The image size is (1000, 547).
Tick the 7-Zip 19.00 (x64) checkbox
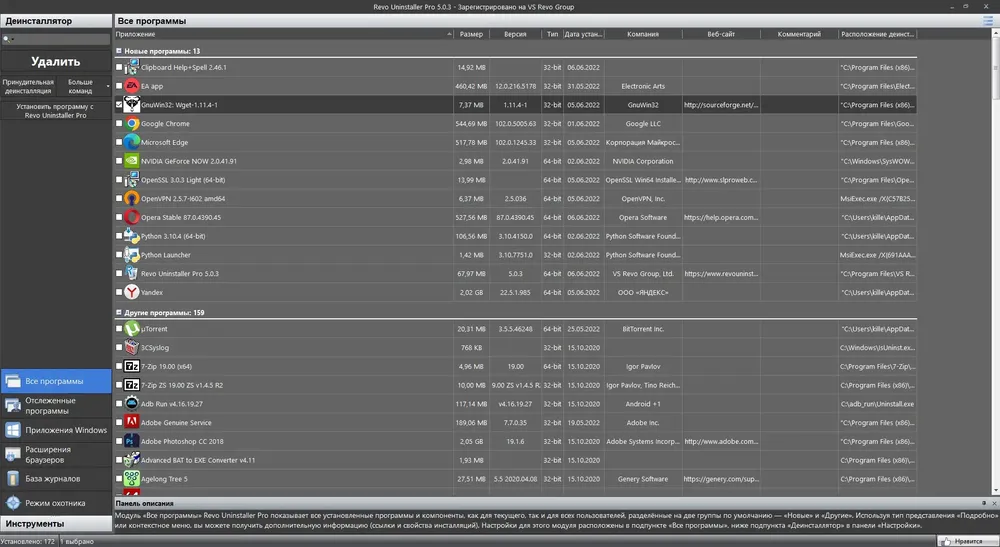pos(119,366)
